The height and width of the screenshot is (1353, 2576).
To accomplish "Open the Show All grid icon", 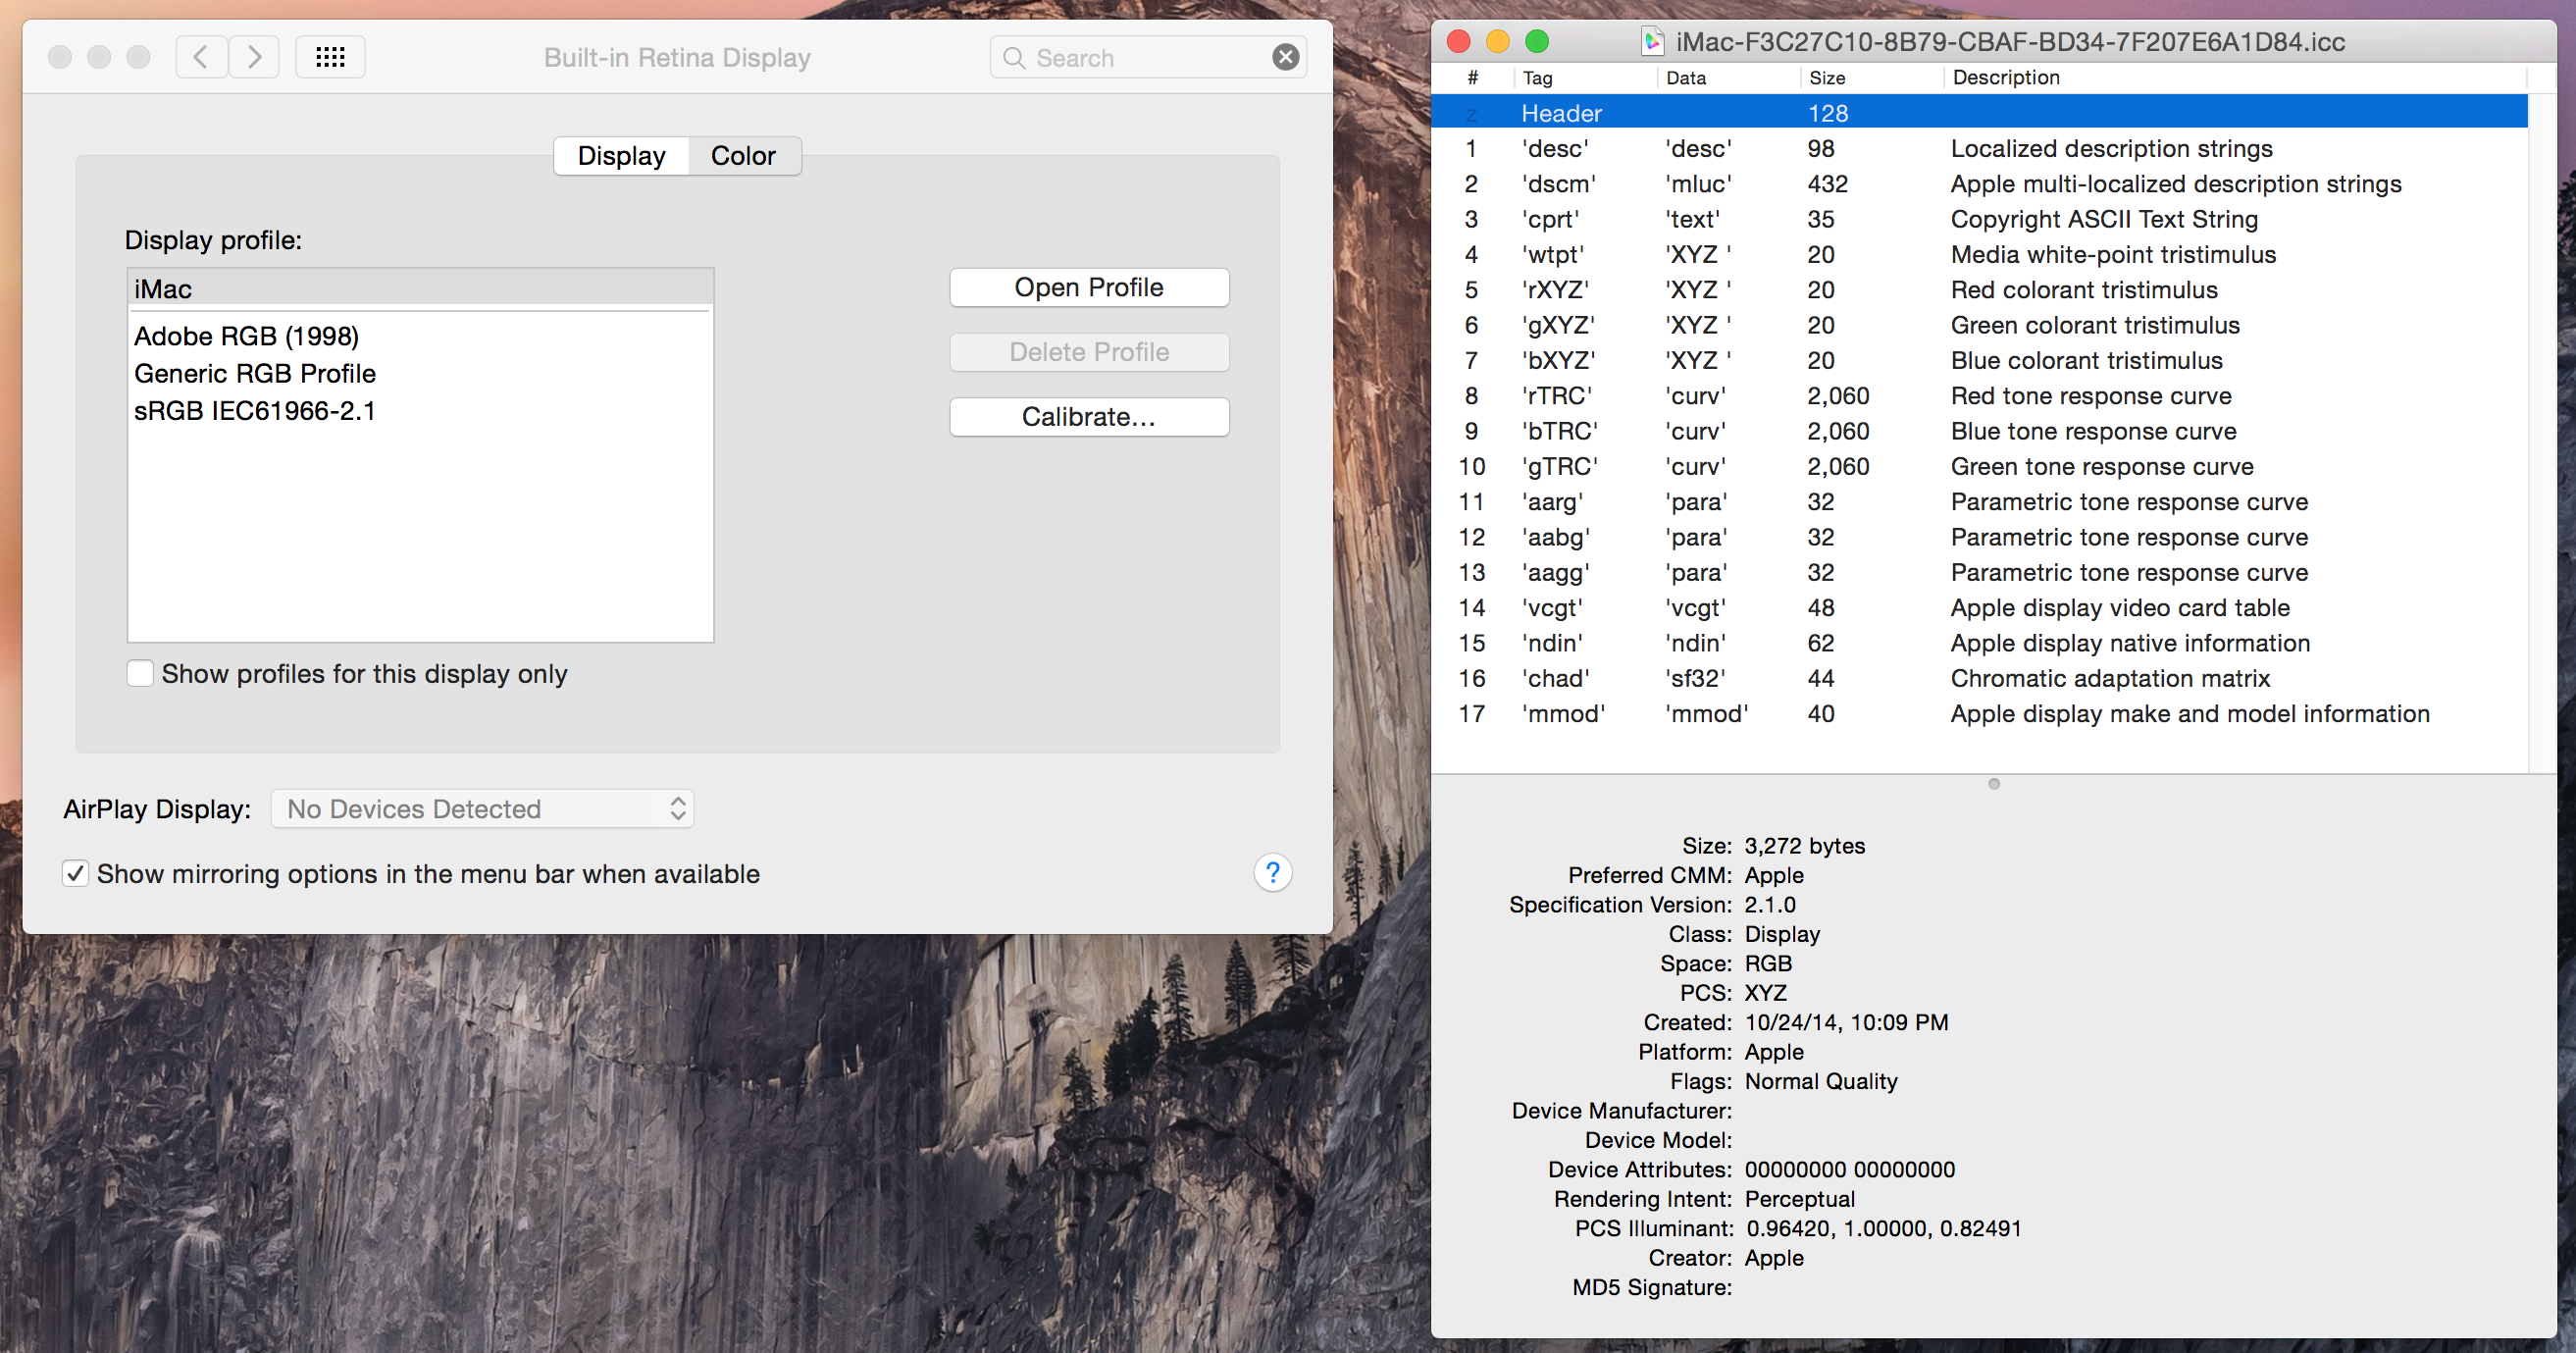I will click(x=330, y=57).
